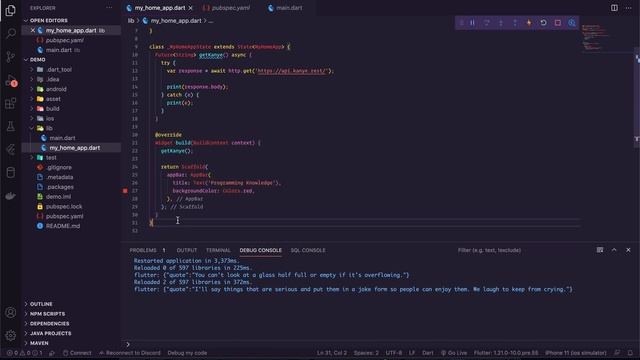Click Go Live in the status bar
Image resolution: width=640 pixels, height=360 pixels.
tap(454, 353)
